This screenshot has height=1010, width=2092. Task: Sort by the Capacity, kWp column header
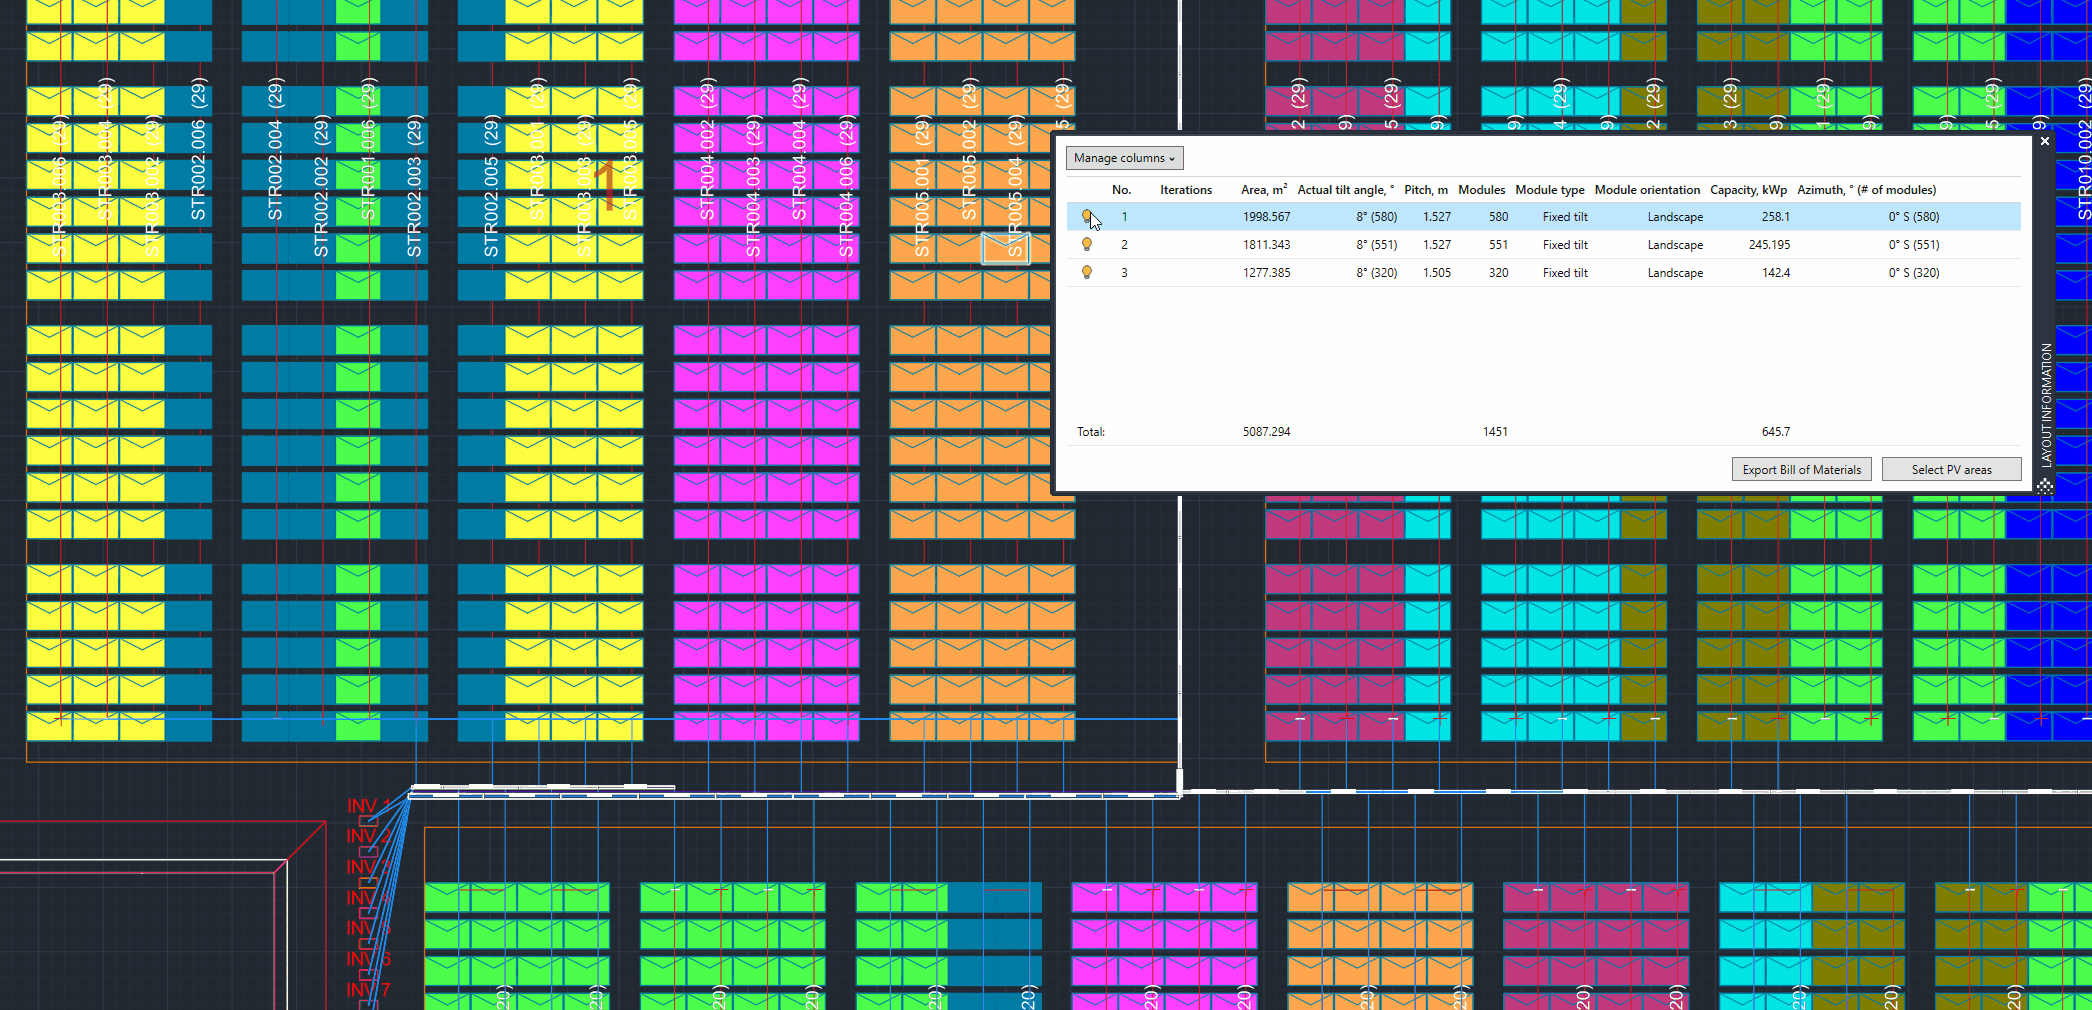tap(1748, 190)
